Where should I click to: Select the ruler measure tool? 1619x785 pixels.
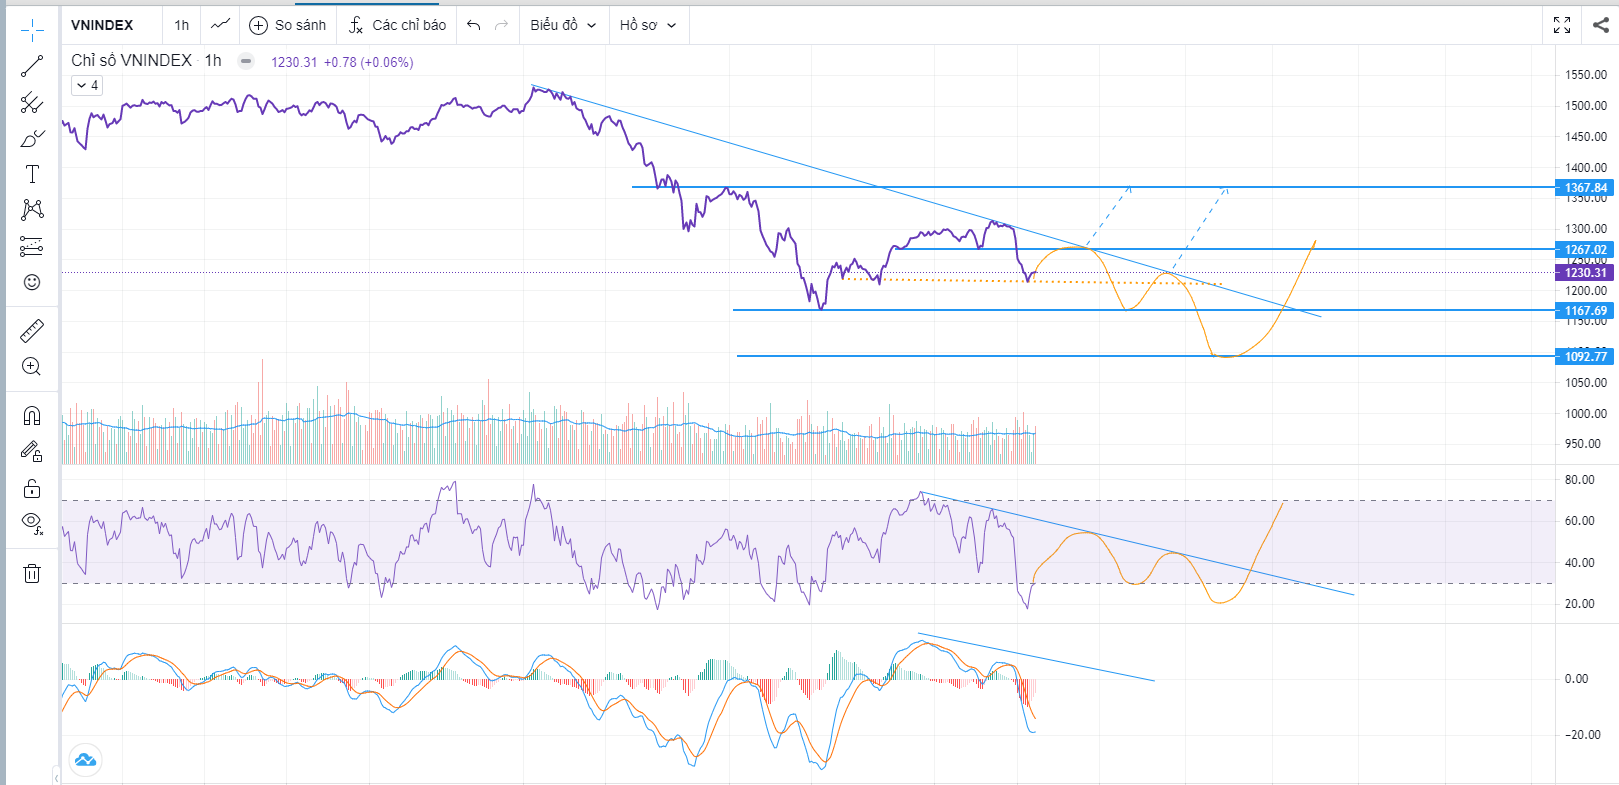click(x=32, y=331)
